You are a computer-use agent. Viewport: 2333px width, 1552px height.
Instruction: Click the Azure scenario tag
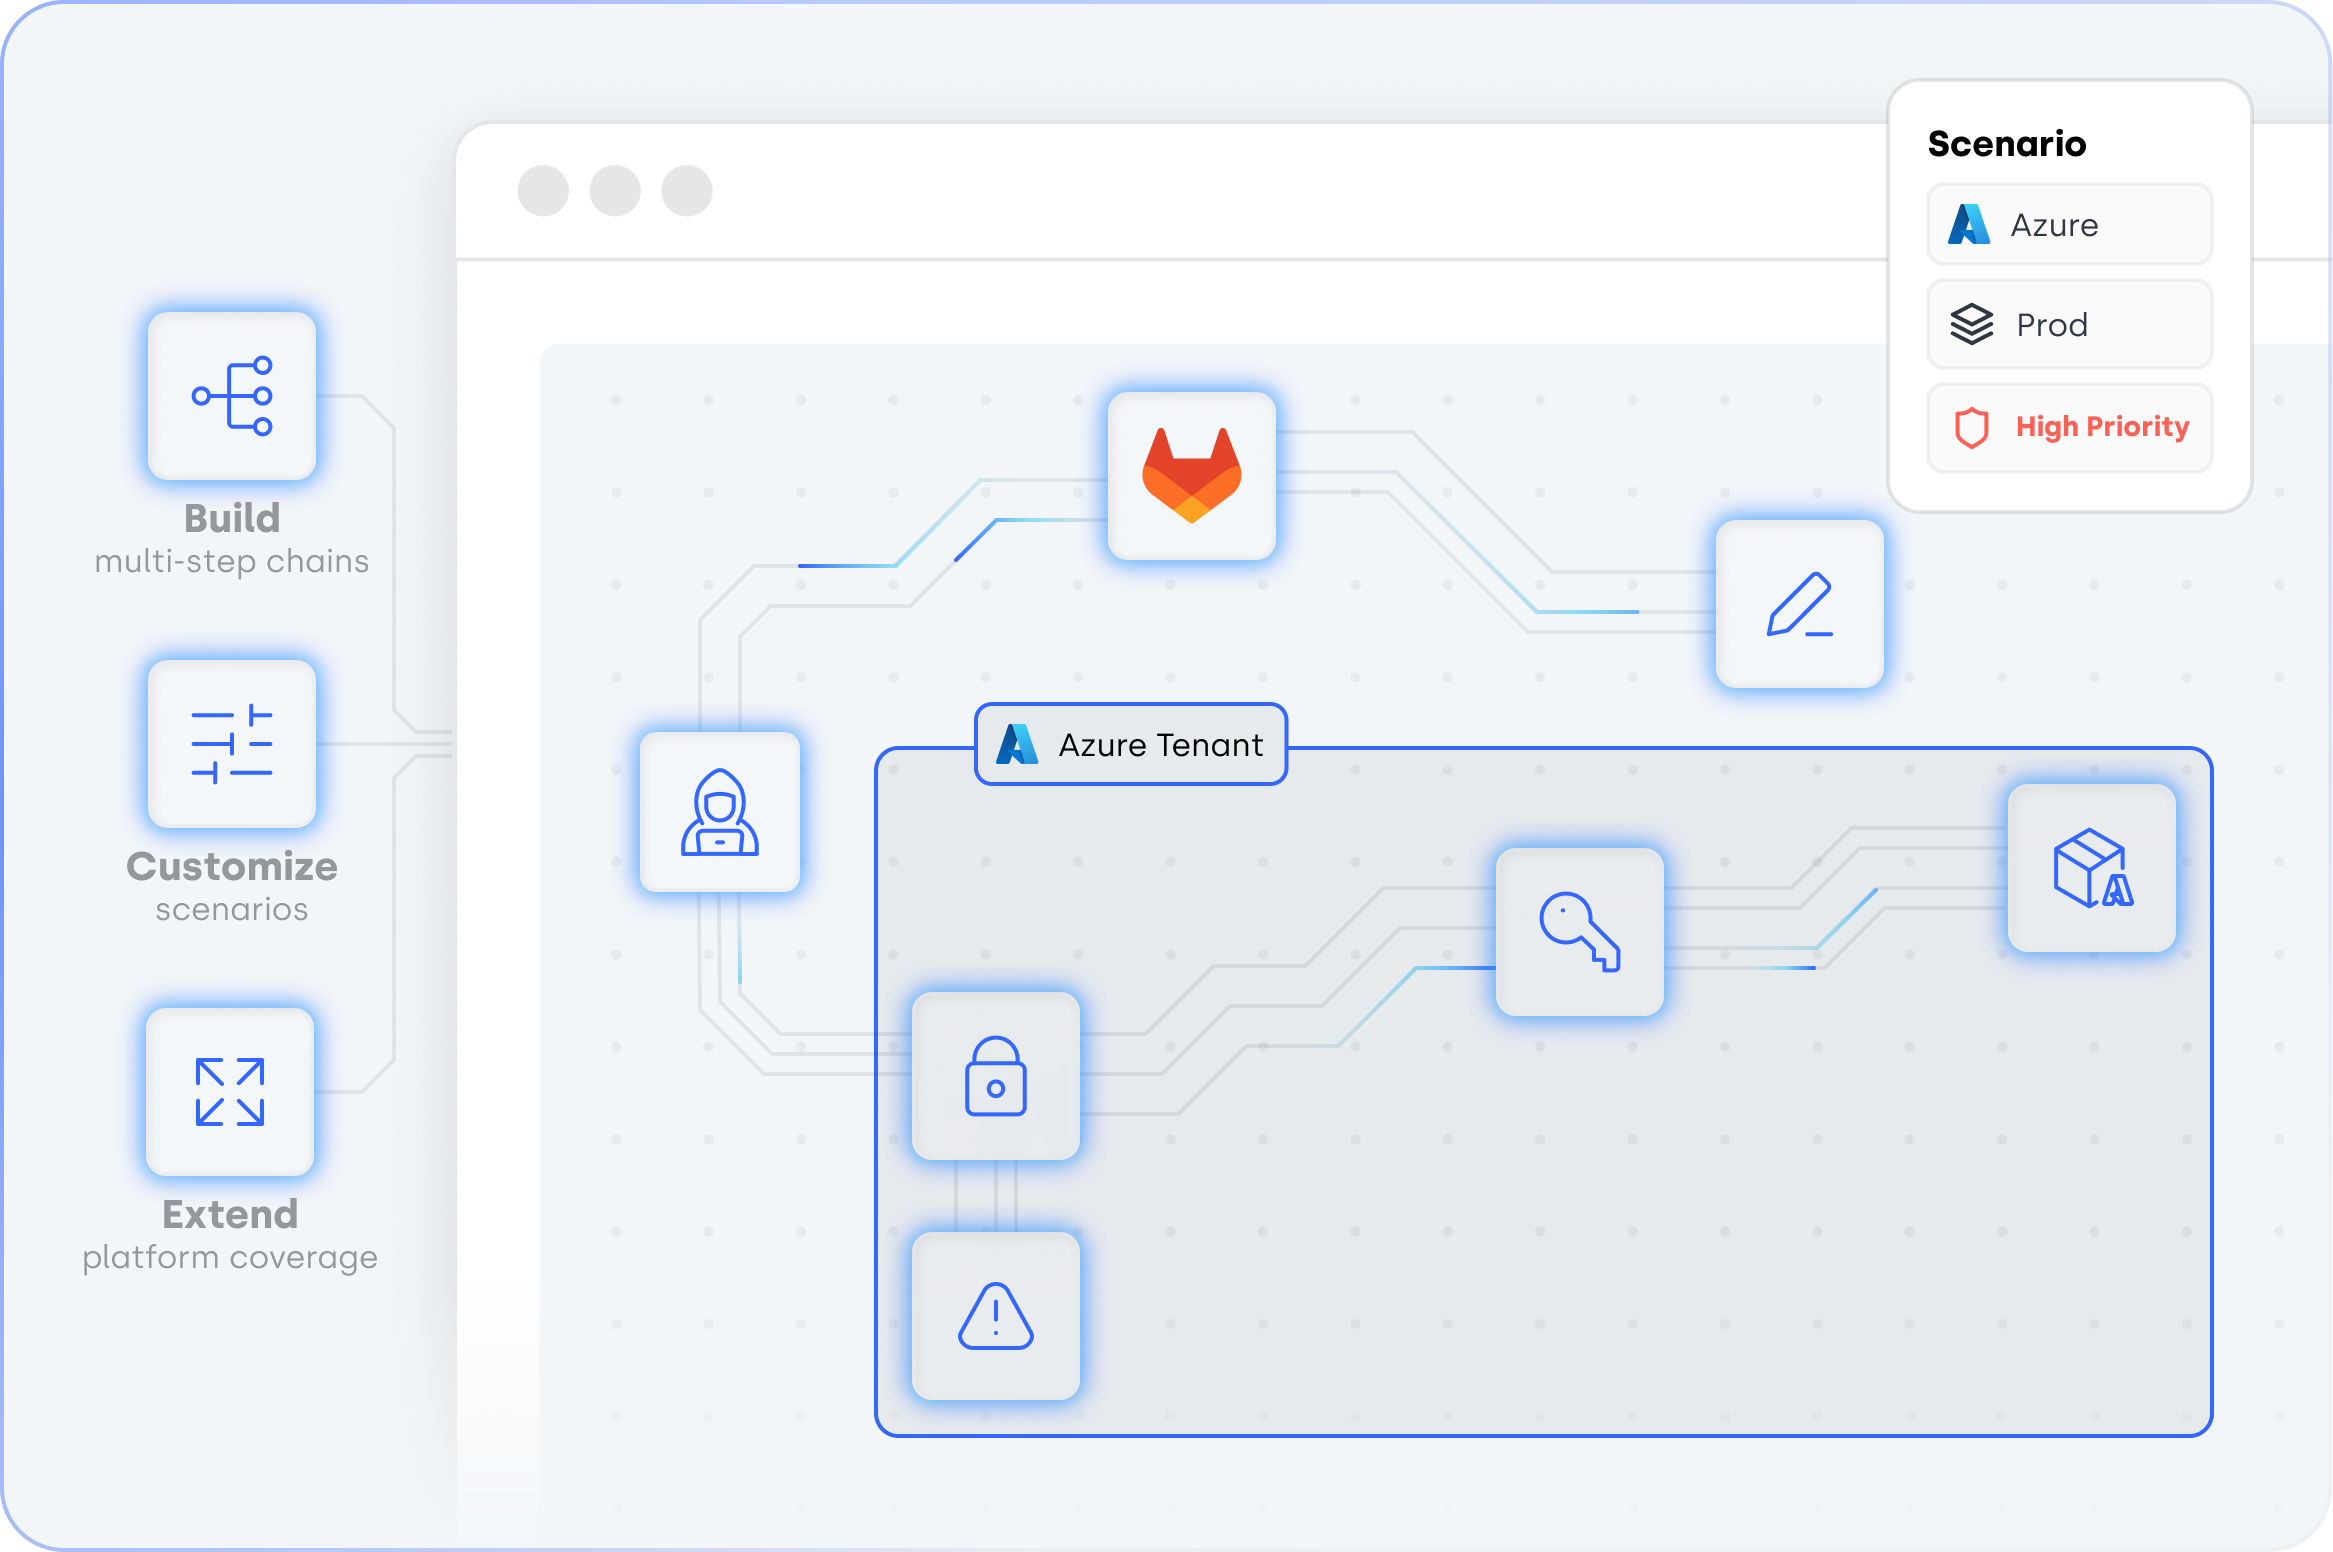(x=2070, y=225)
